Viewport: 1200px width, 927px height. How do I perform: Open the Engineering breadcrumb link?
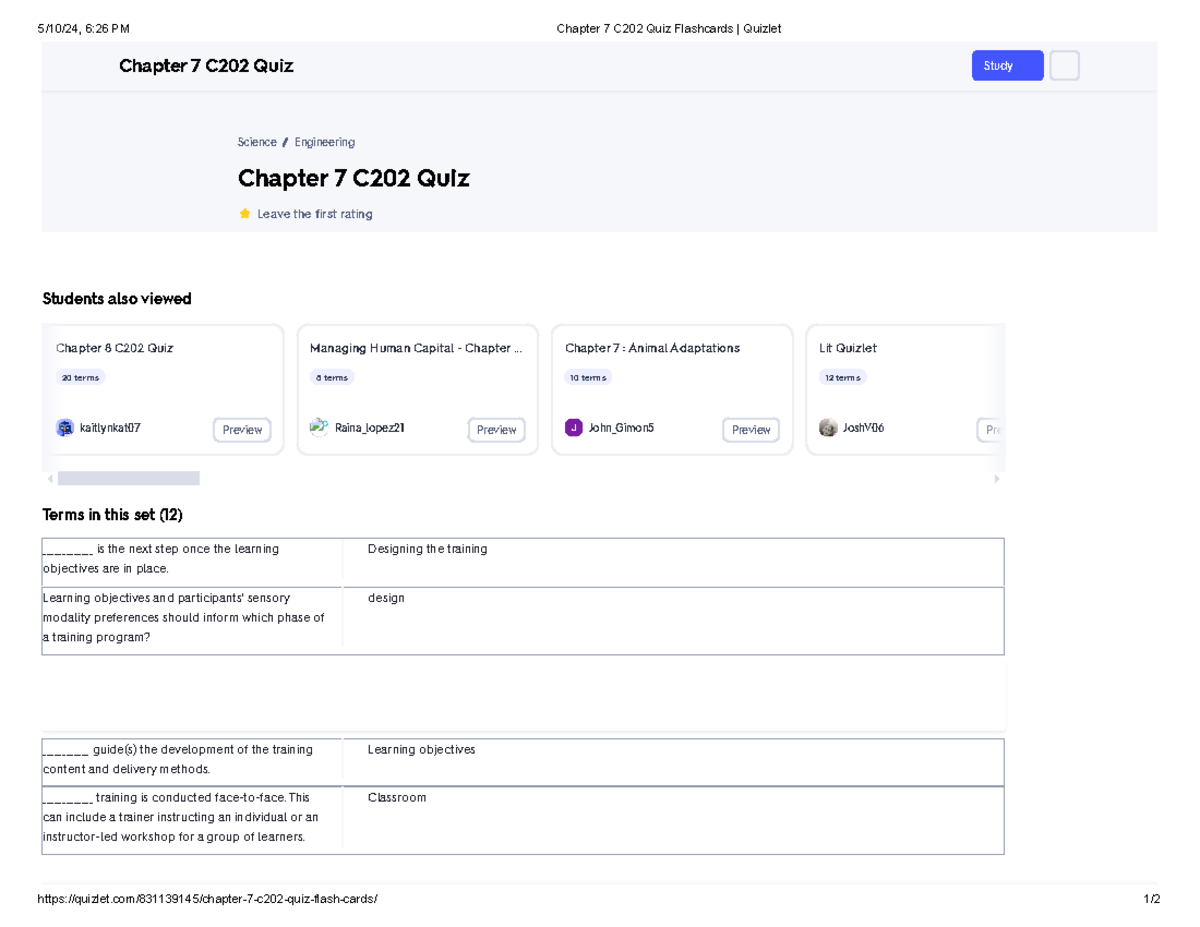coord(324,142)
